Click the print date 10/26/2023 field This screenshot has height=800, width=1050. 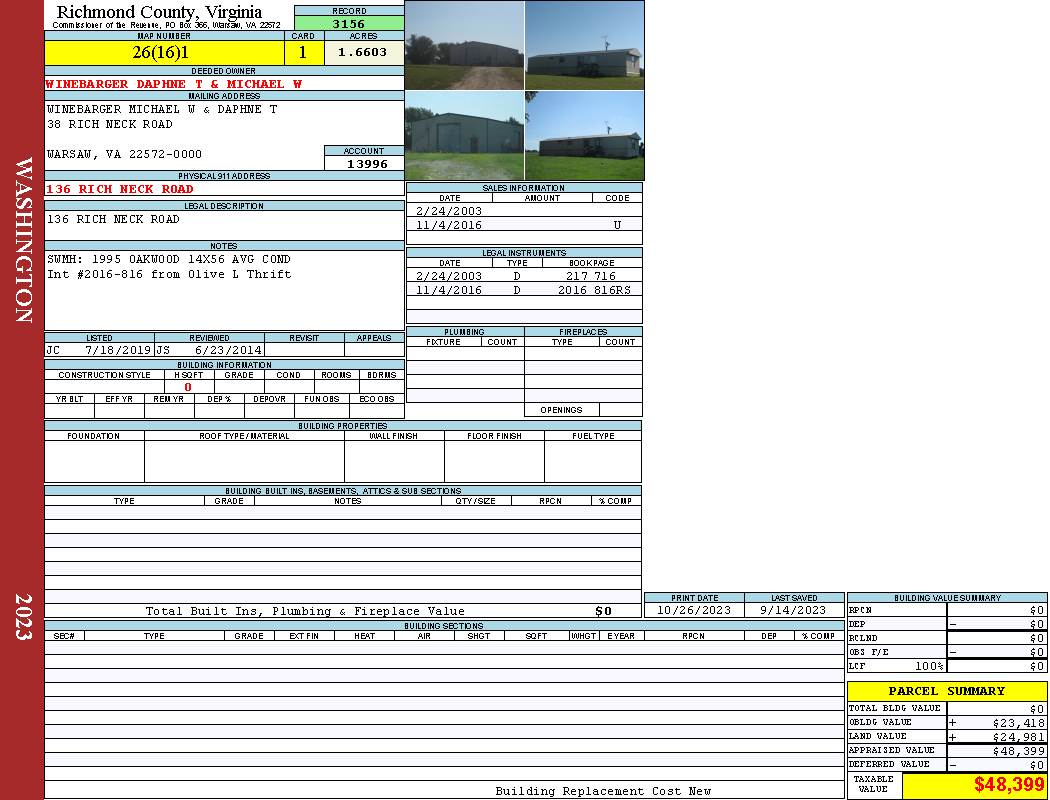(693, 610)
